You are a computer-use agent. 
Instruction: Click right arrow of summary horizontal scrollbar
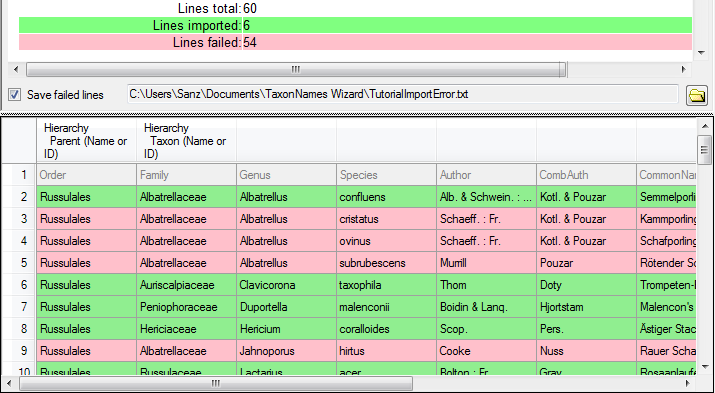[683, 70]
